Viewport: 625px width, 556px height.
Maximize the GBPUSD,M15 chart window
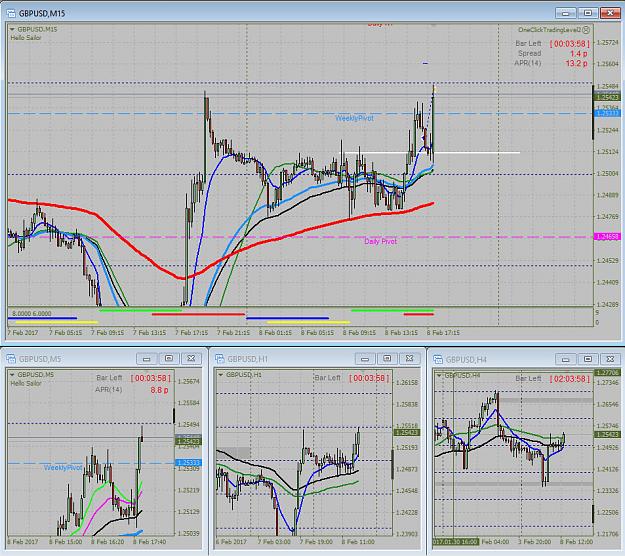(x=588, y=13)
